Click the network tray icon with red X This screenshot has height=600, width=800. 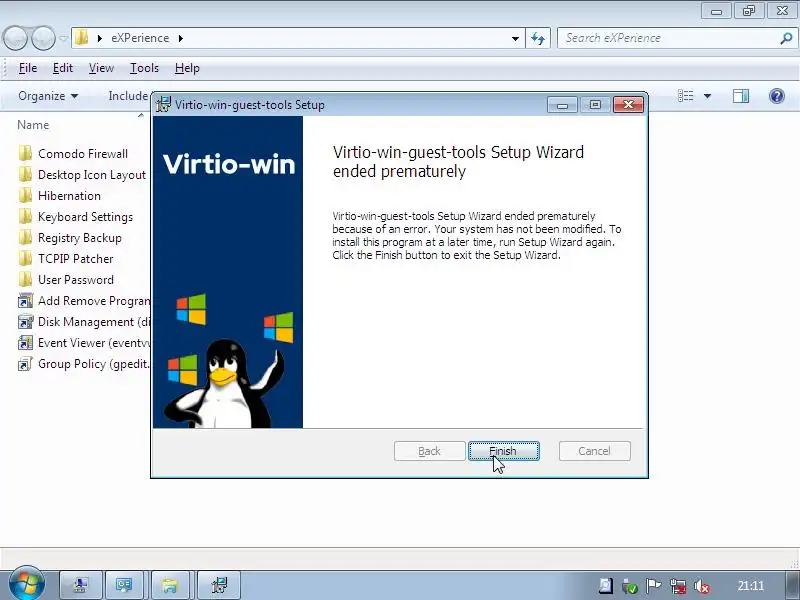pyautogui.click(x=678, y=586)
